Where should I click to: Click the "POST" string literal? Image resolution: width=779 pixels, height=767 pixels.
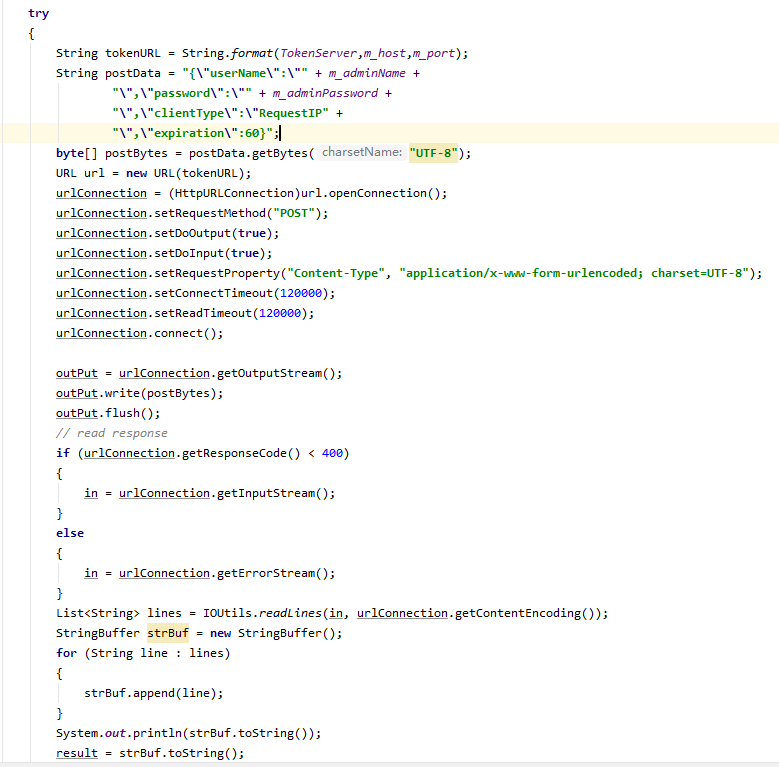click(294, 213)
